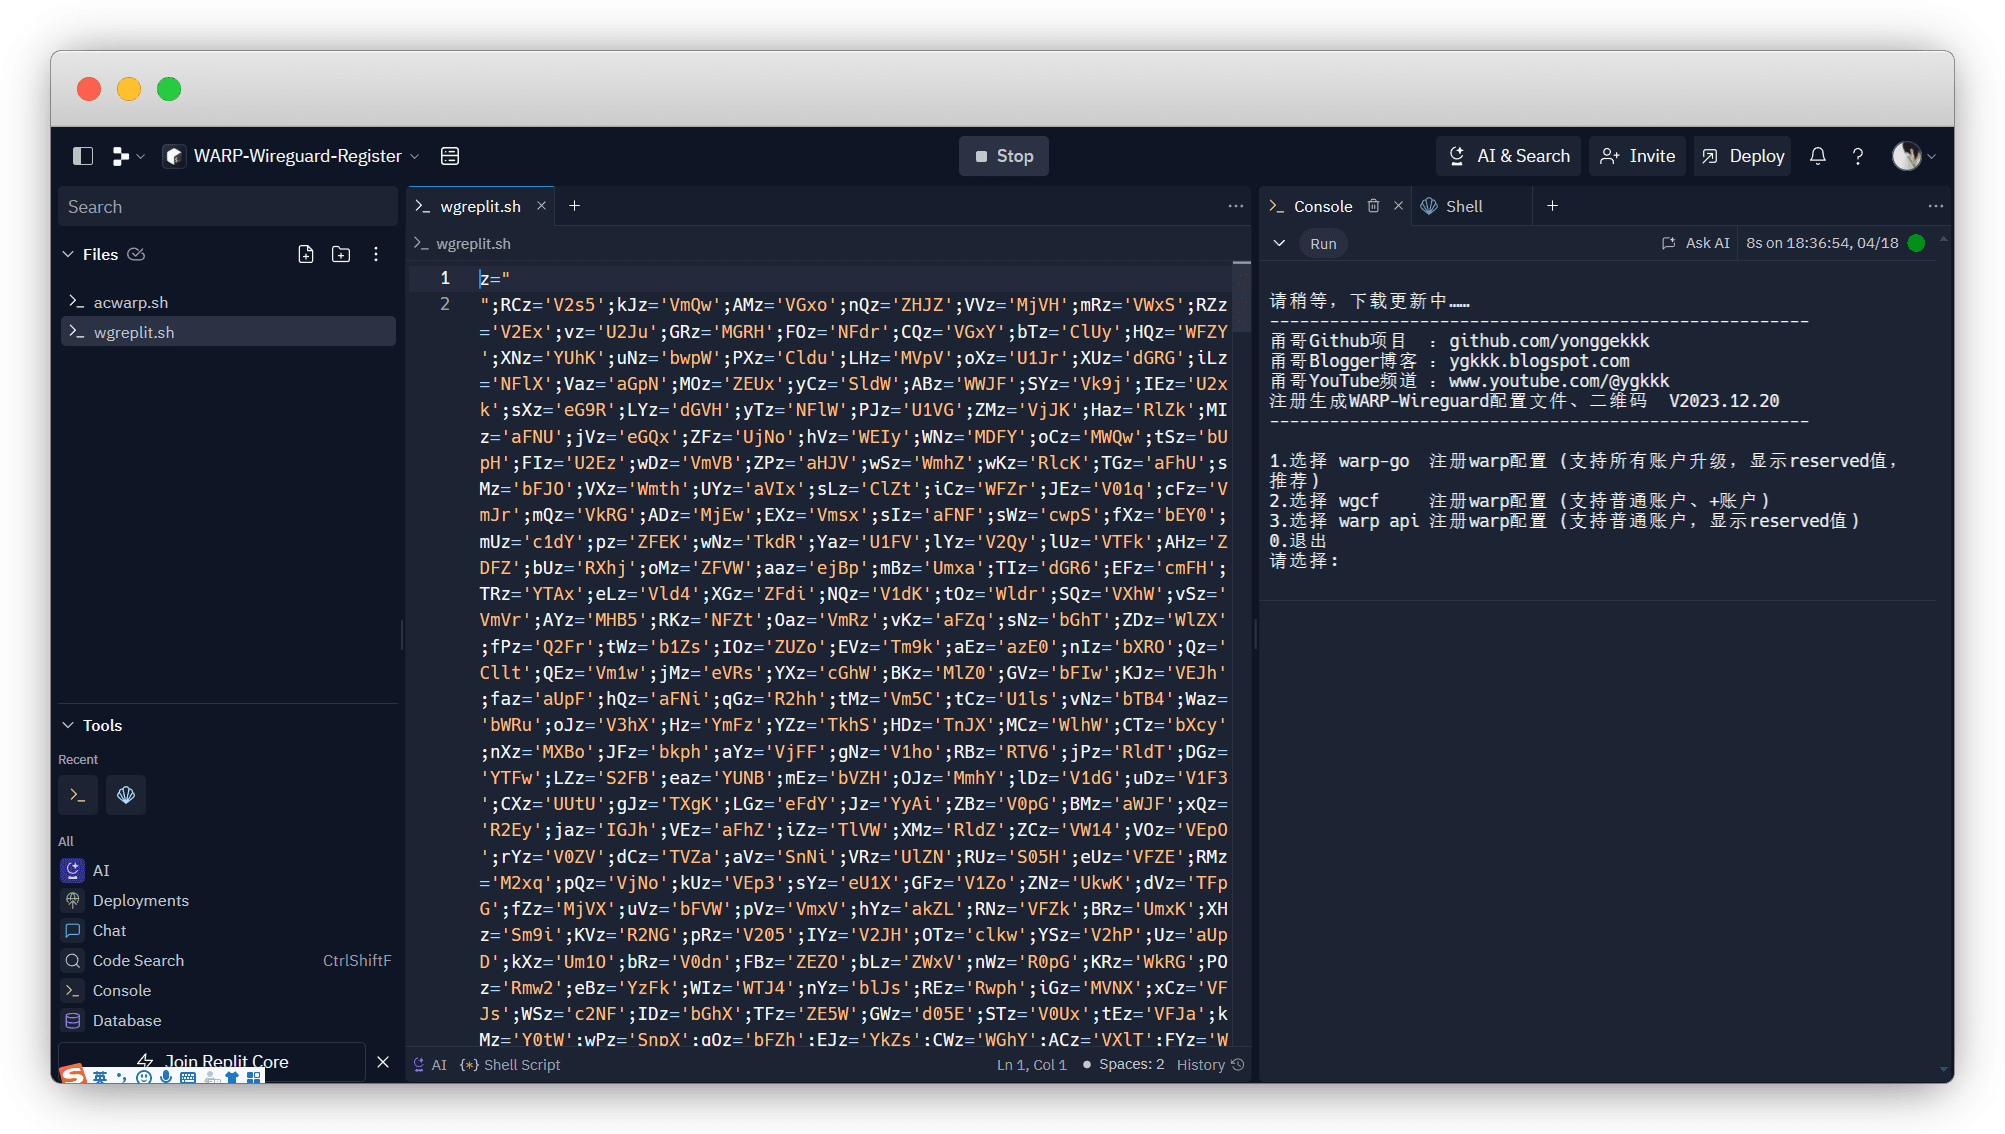Dismiss the Join Replit Core banner

tap(383, 1062)
